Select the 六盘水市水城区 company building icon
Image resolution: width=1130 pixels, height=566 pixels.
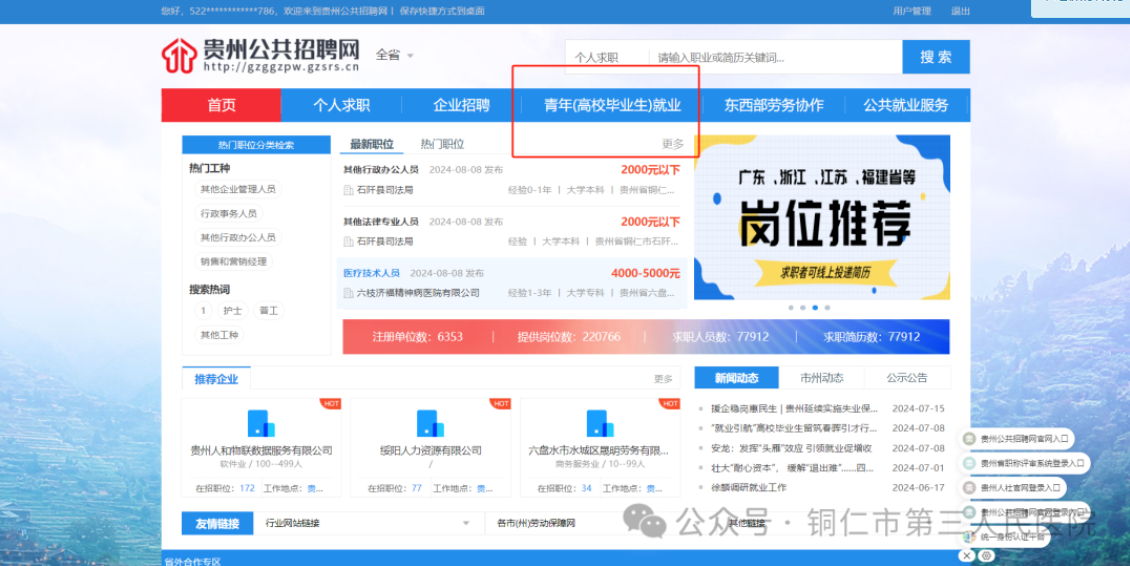point(599,423)
